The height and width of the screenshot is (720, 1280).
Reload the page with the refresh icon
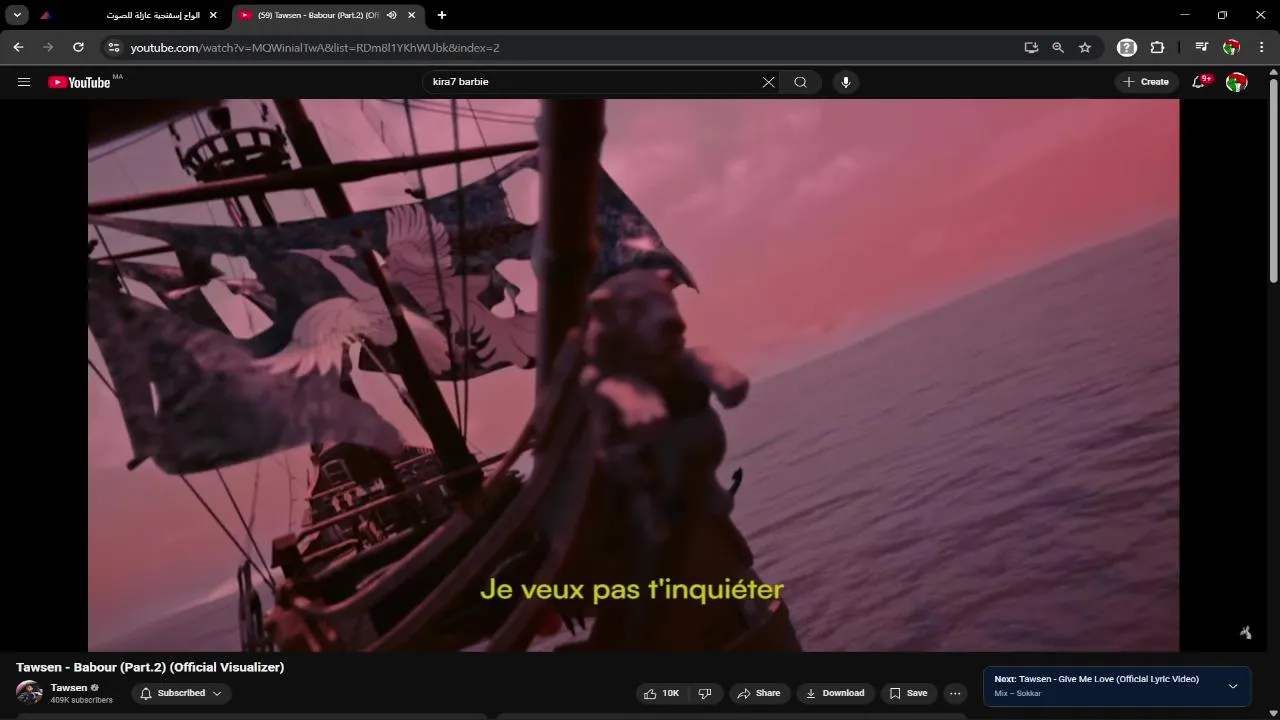[78, 47]
